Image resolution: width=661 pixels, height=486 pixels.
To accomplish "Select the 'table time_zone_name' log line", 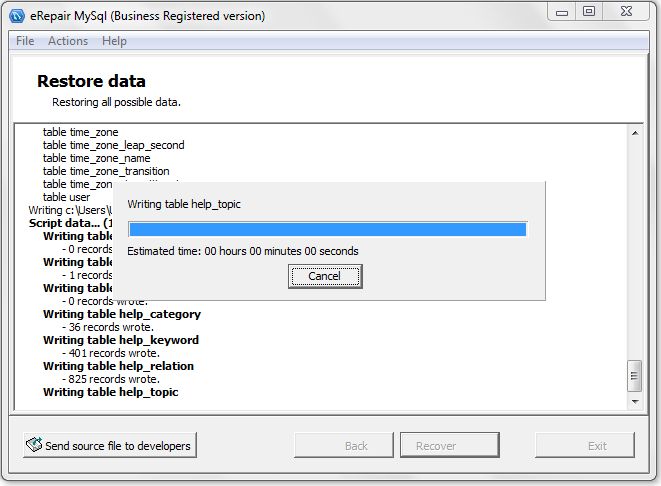I will pyautogui.click(x=96, y=158).
